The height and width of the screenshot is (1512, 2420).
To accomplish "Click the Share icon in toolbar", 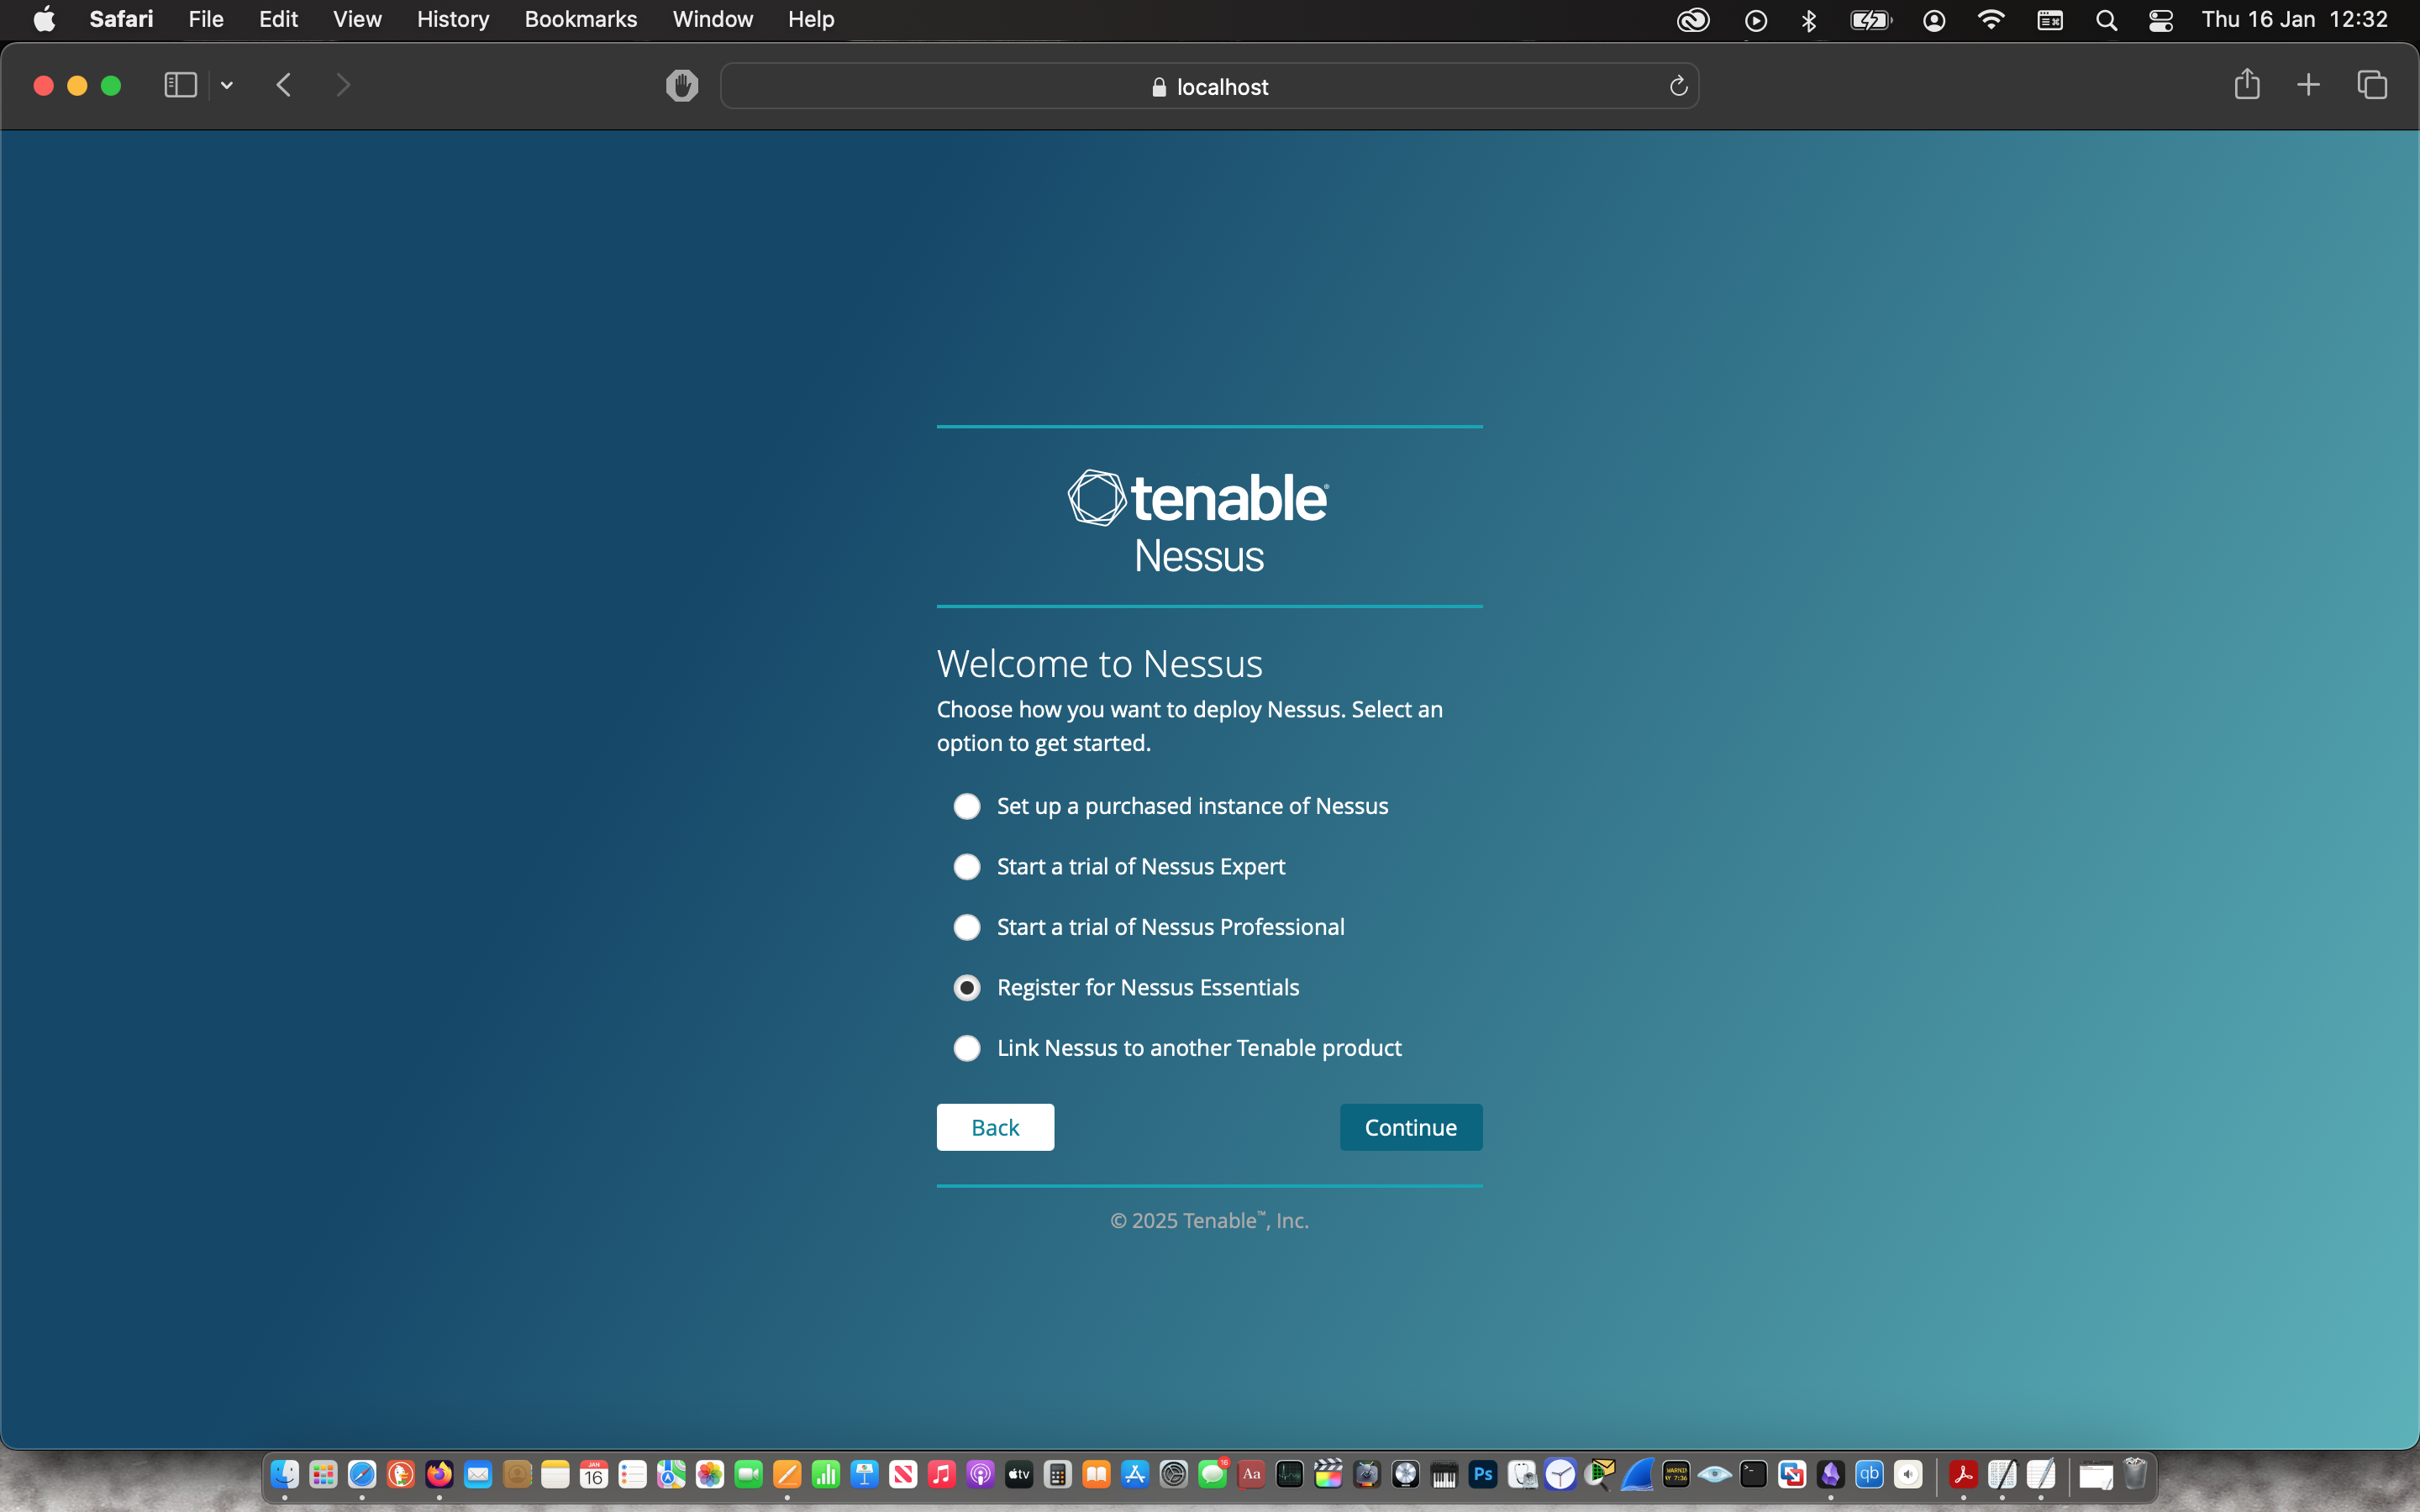I will click(2246, 85).
